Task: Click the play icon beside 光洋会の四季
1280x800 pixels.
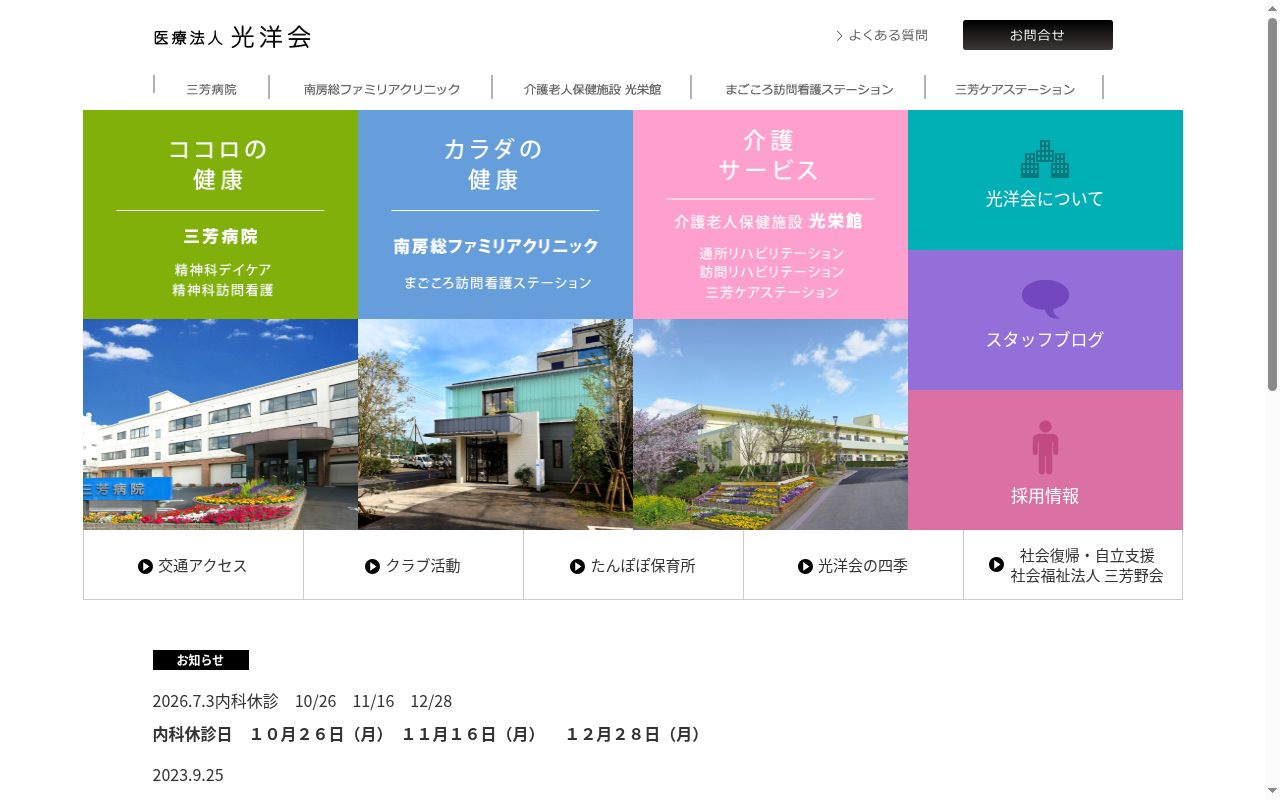Action: point(805,566)
